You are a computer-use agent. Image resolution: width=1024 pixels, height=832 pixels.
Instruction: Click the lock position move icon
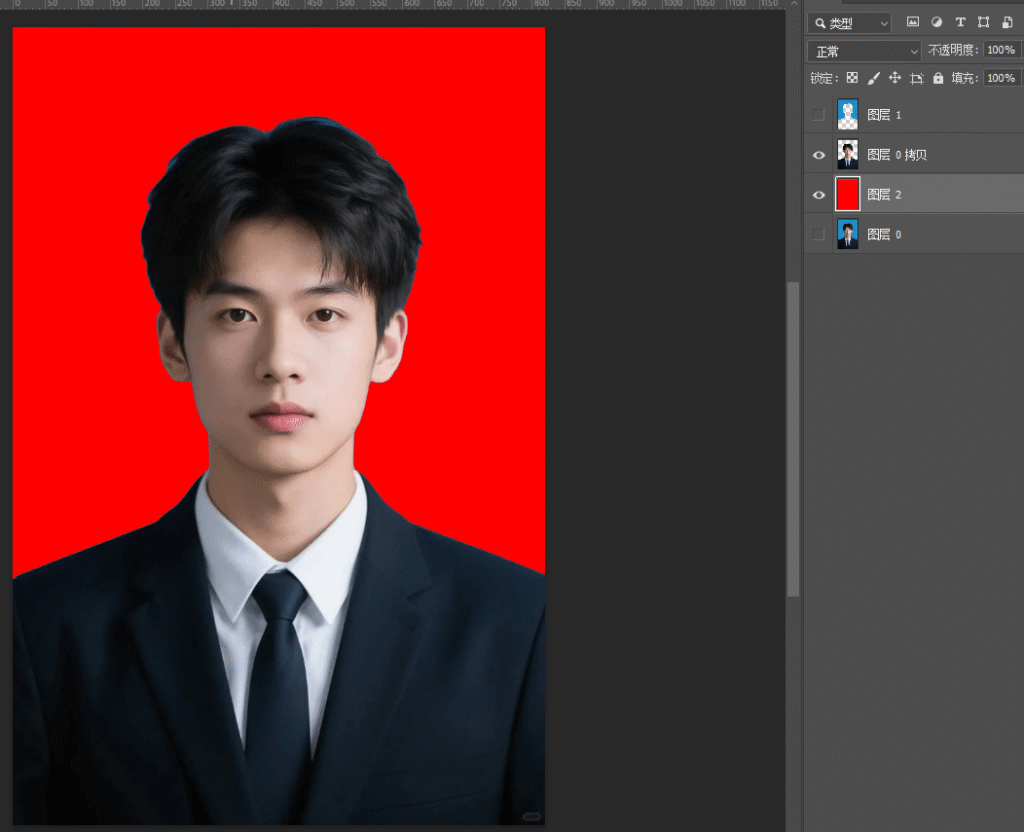[895, 78]
